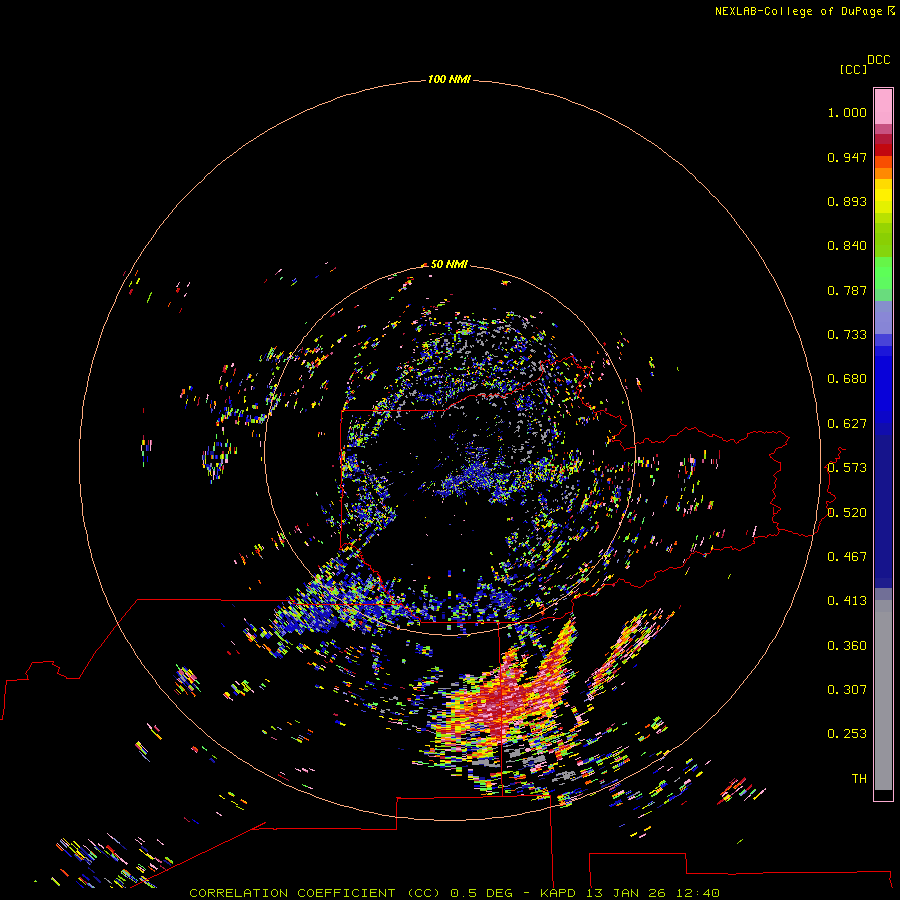This screenshot has width=900, height=900.
Task: Click the 0.733 legend value
Action: click(x=847, y=335)
